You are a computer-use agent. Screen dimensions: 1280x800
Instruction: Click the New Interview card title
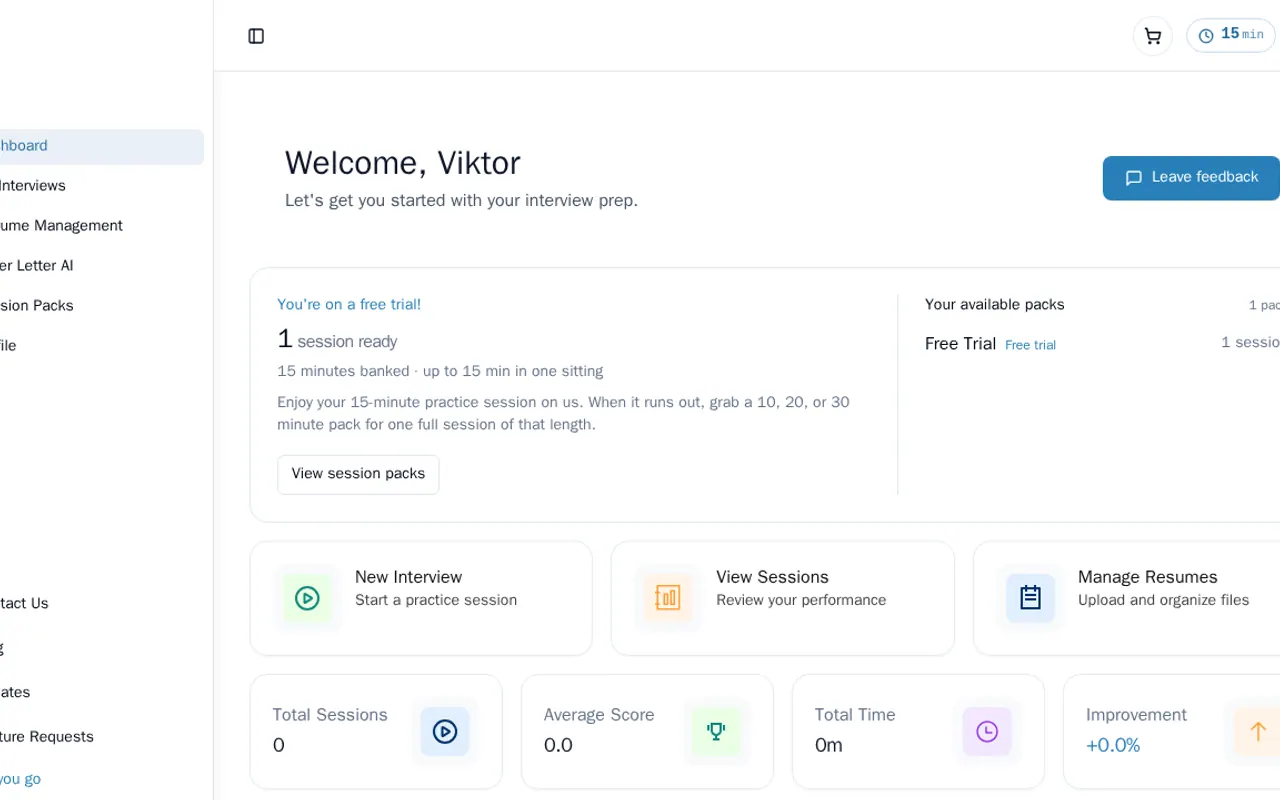coord(408,577)
